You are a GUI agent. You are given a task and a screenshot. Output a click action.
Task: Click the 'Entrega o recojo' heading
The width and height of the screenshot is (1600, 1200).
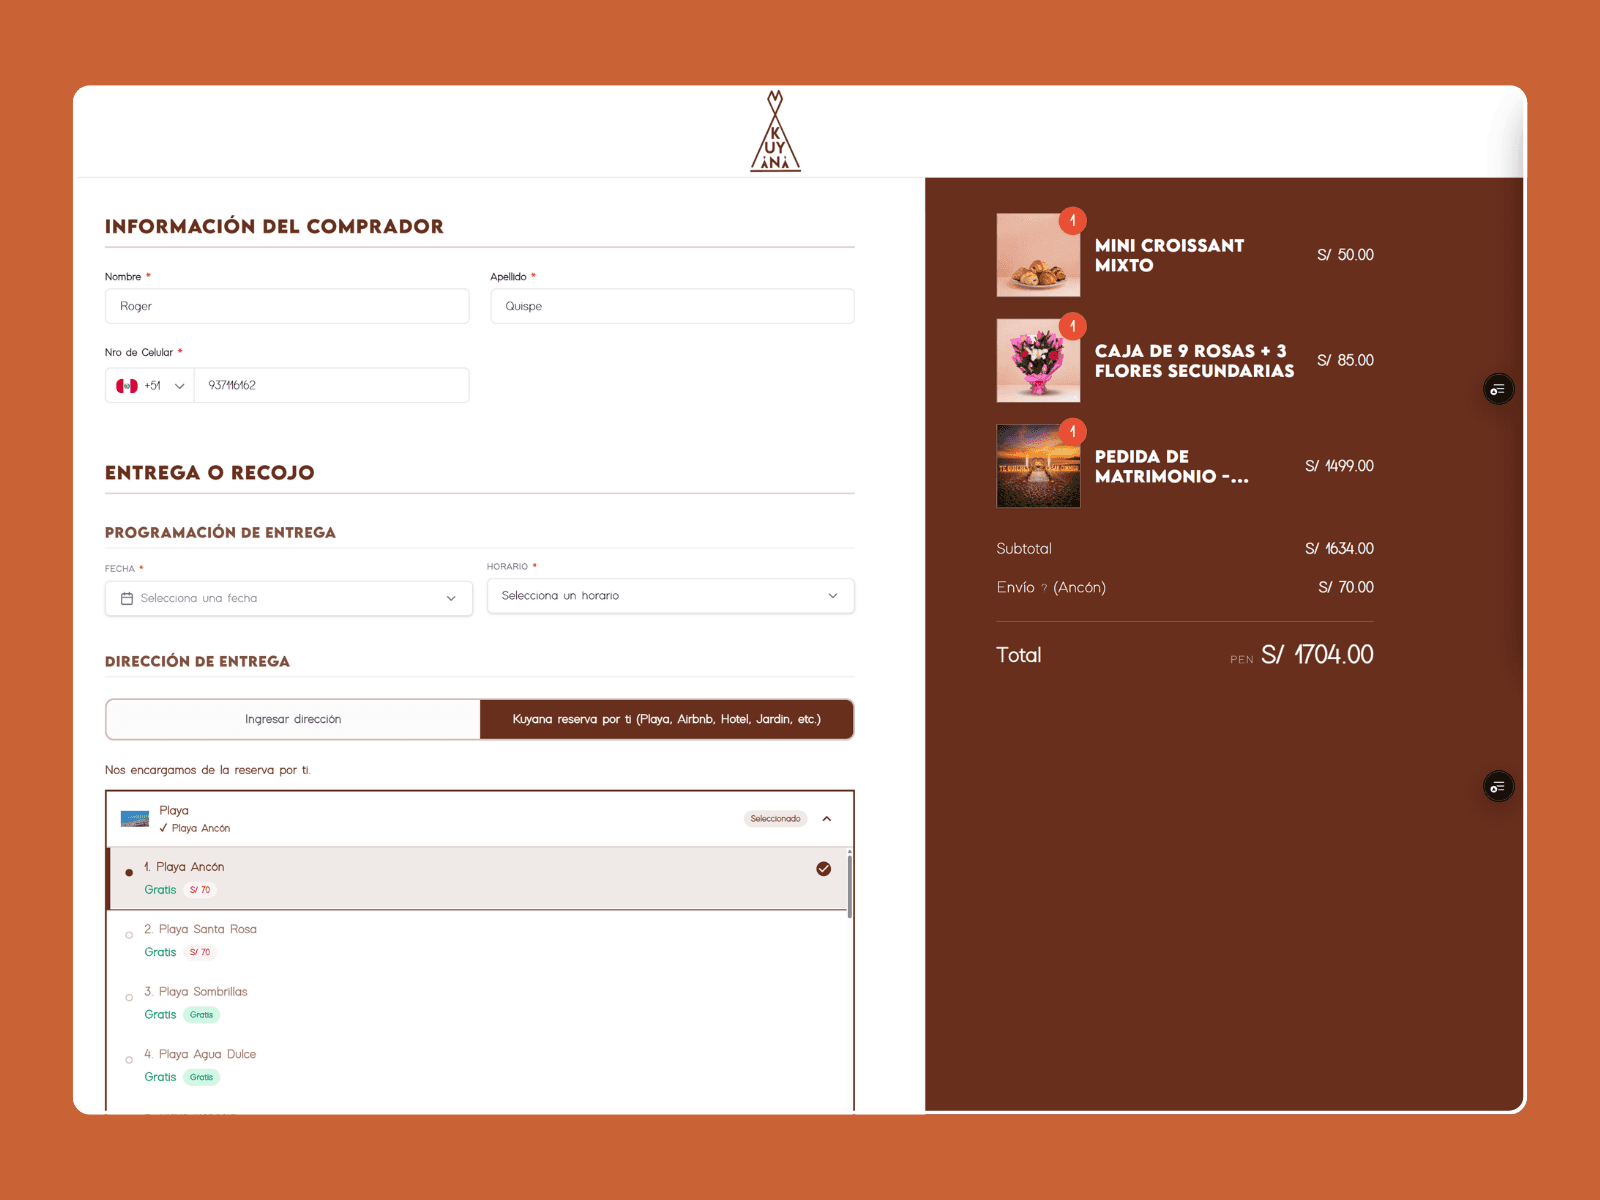(x=210, y=473)
